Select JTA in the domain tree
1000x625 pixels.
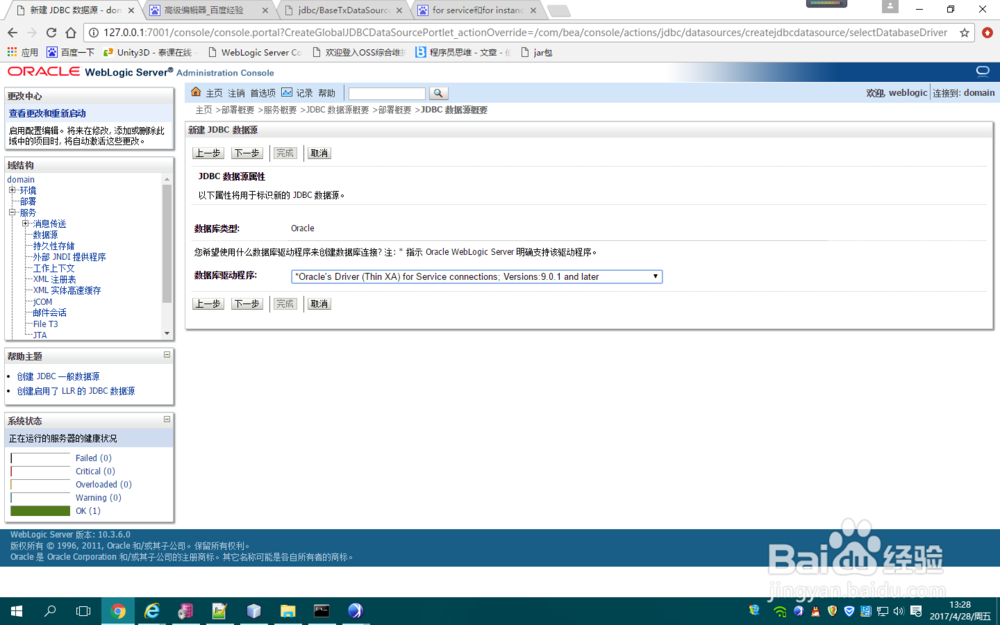pos(40,335)
